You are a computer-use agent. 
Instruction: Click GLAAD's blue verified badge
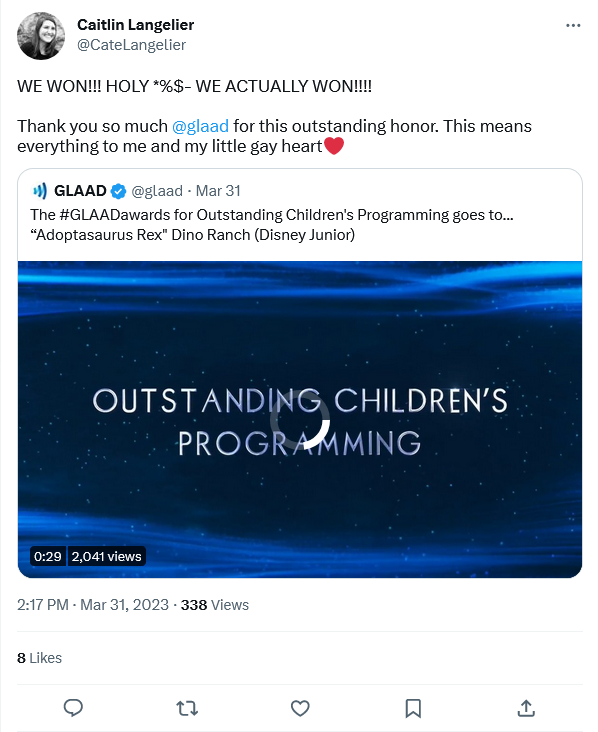coord(119,191)
